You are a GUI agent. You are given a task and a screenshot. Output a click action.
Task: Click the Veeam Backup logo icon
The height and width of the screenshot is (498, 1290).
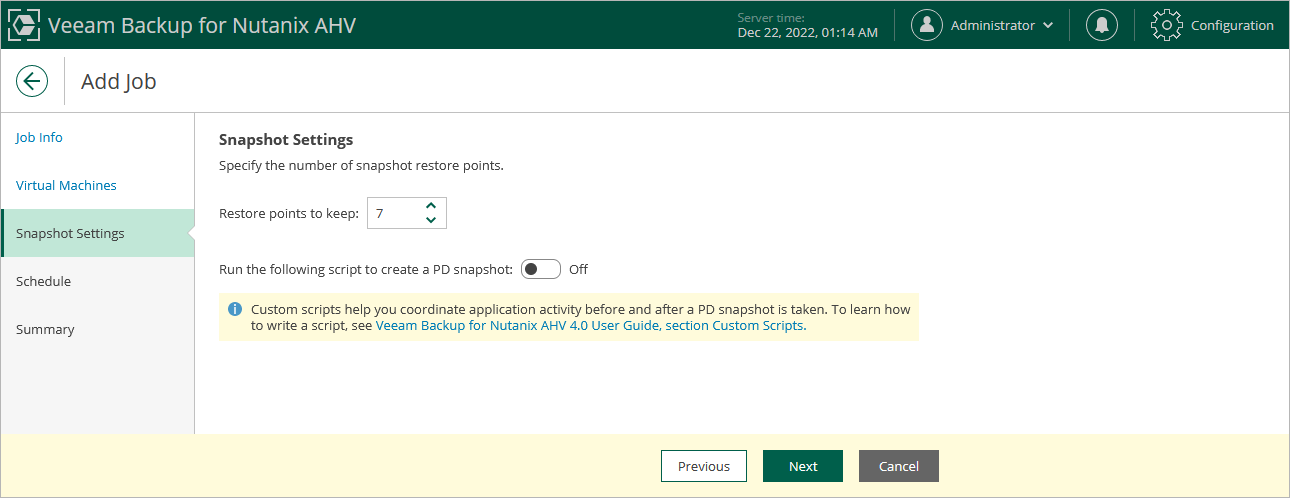tap(24, 25)
